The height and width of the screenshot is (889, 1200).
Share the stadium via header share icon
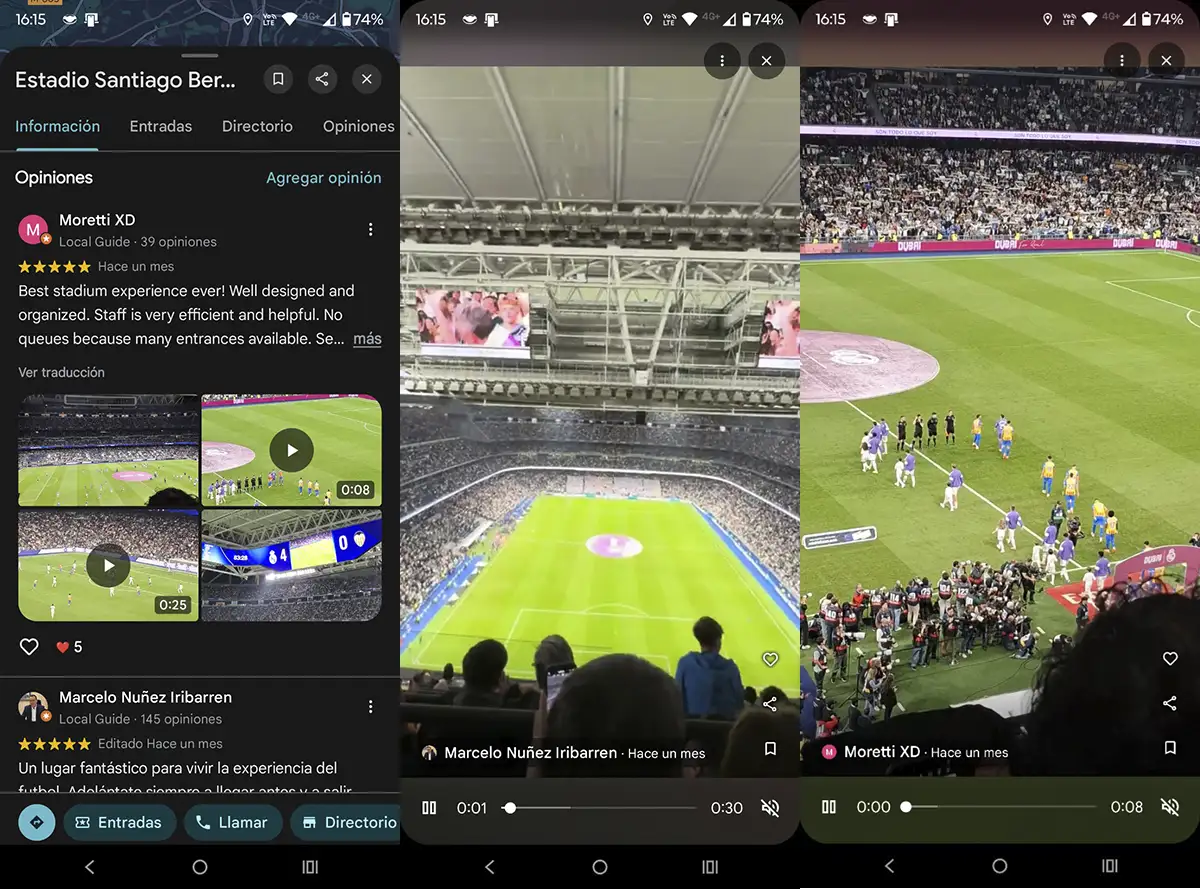tap(322, 80)
